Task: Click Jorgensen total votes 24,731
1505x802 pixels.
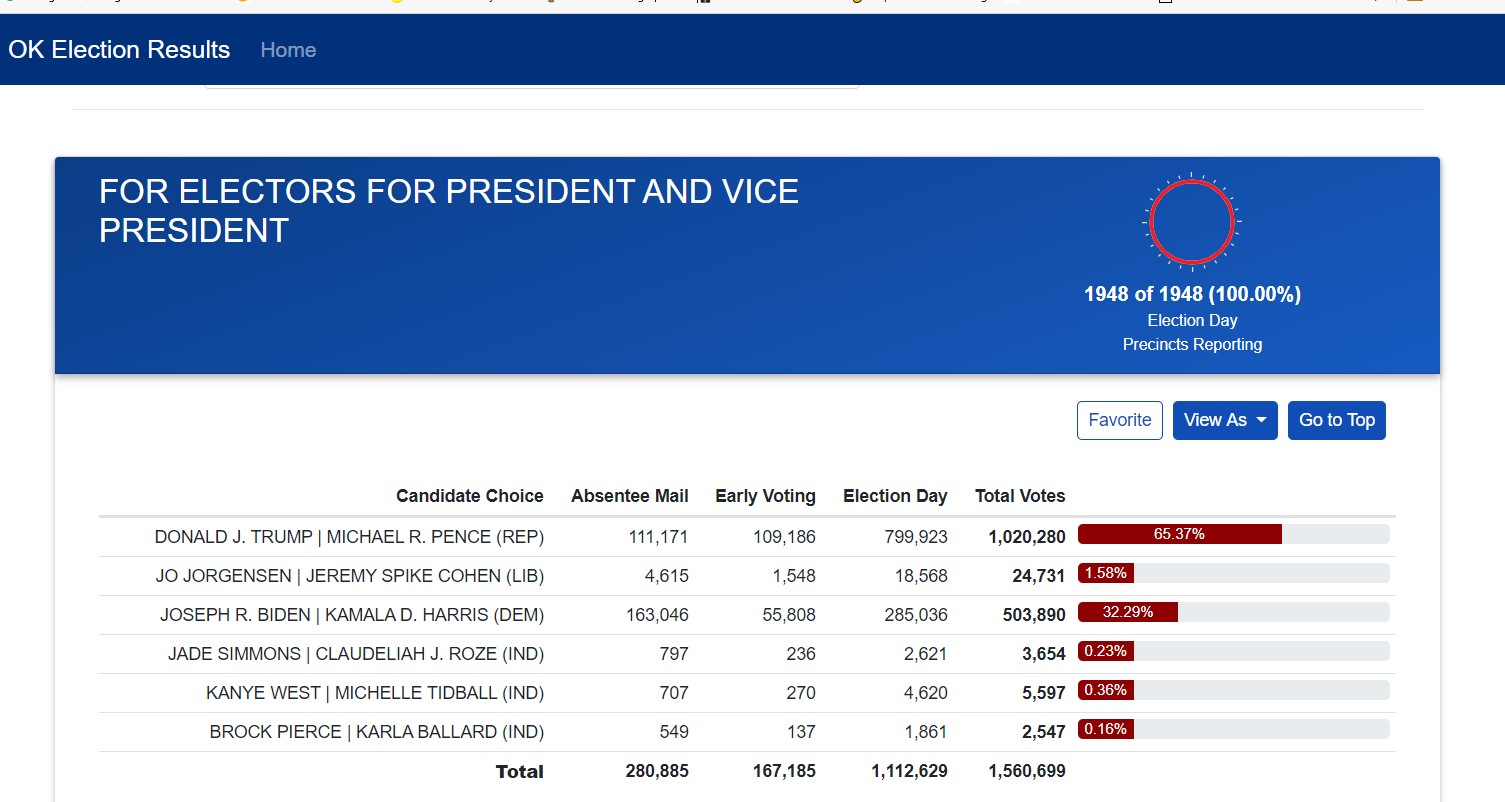Action: 1039,576
